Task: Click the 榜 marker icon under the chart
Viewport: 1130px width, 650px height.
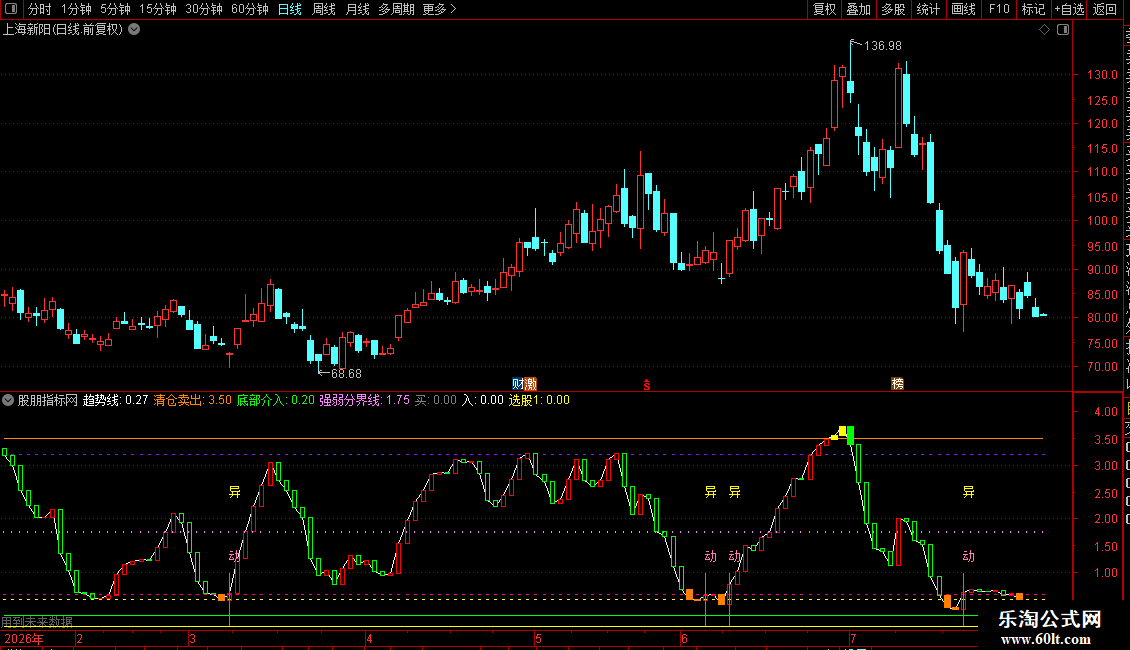Action: (x=897, y=384)
